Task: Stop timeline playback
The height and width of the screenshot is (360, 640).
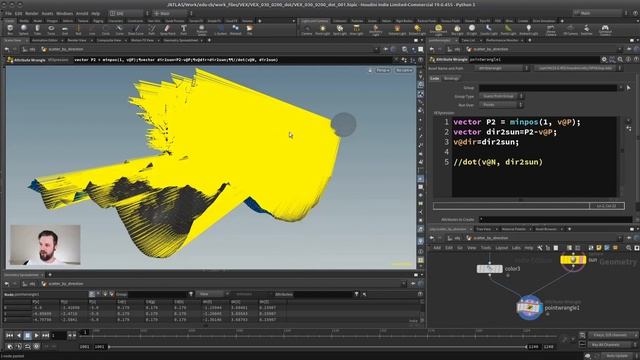Action: pos(27,336)
